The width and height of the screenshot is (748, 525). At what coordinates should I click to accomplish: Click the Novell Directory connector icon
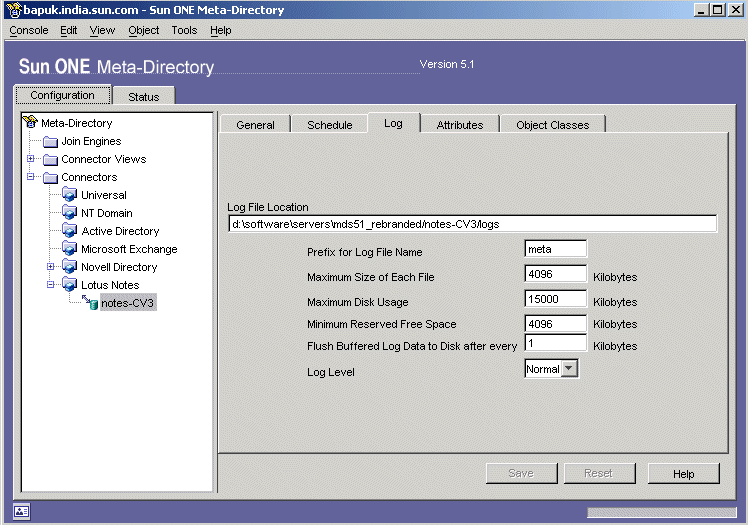tap(70, 267)
